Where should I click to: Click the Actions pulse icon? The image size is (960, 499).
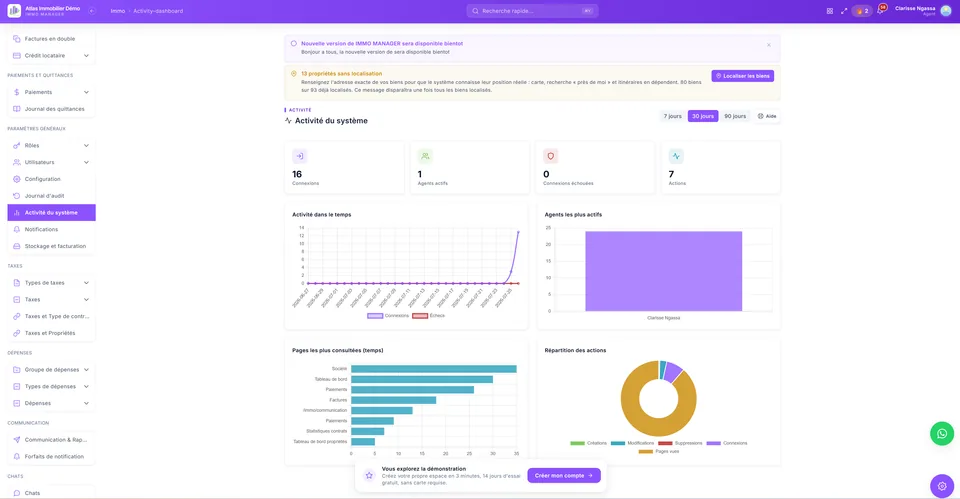click(676, 156)
